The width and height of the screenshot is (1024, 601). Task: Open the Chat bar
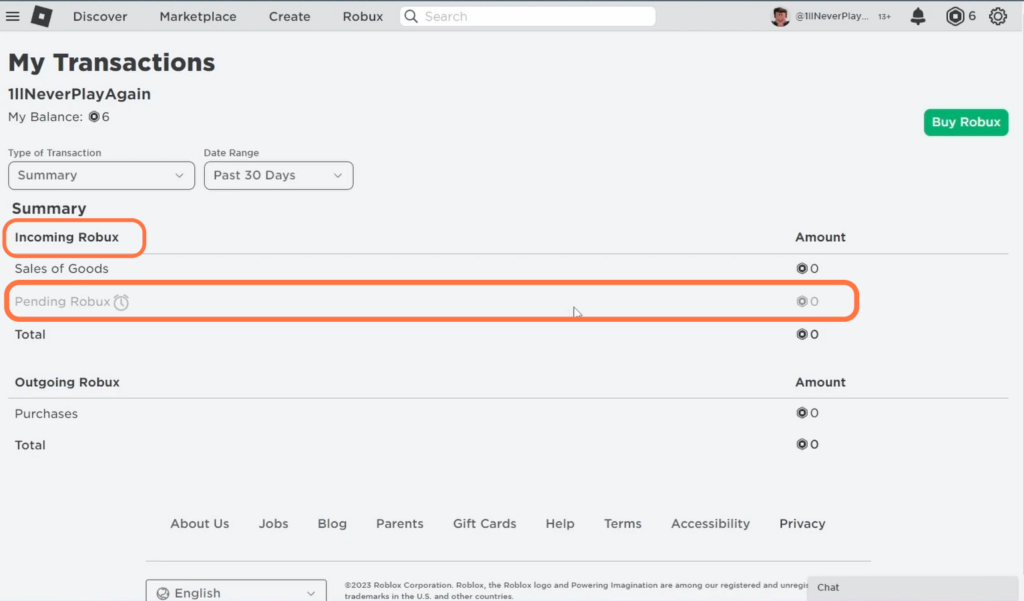pyautogui.click(x=914, y=588)
